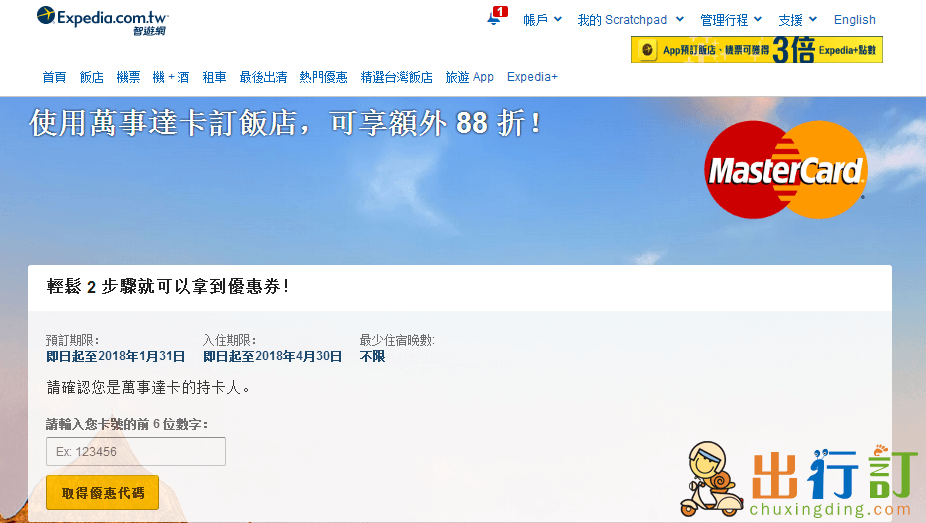Go to the 首頁 home tab

click(54, 77)
